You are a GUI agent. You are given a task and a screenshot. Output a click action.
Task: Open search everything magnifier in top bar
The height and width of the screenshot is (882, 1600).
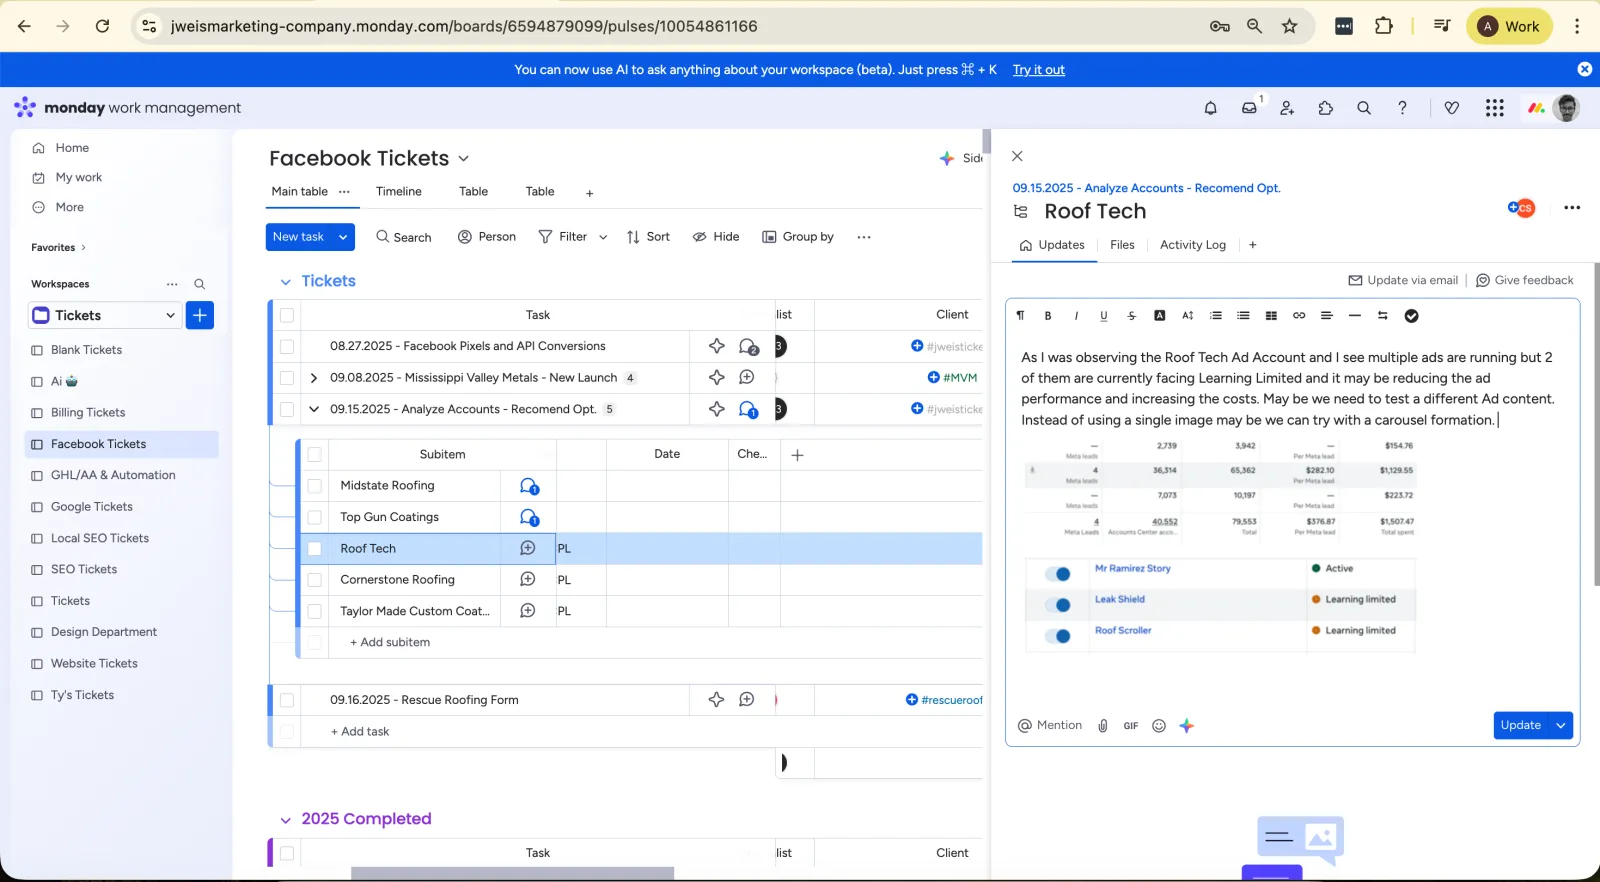1364,108
